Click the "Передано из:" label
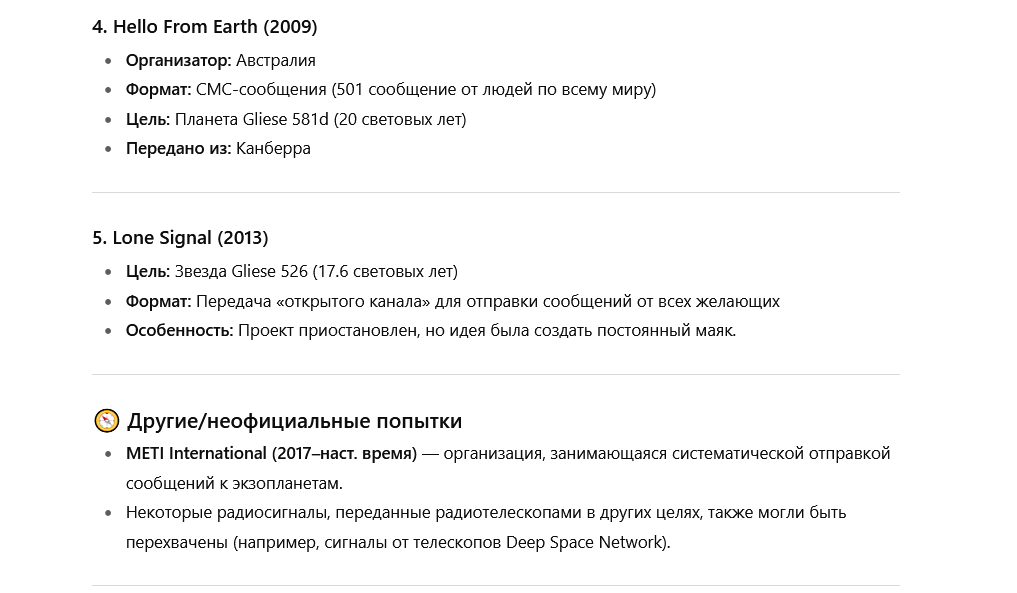Screen dimensions: 1017x593 point(178,149)
